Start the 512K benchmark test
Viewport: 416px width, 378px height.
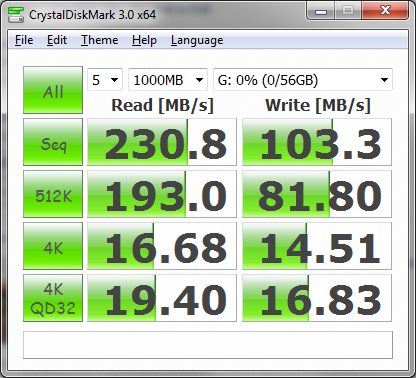coord(53,194)
